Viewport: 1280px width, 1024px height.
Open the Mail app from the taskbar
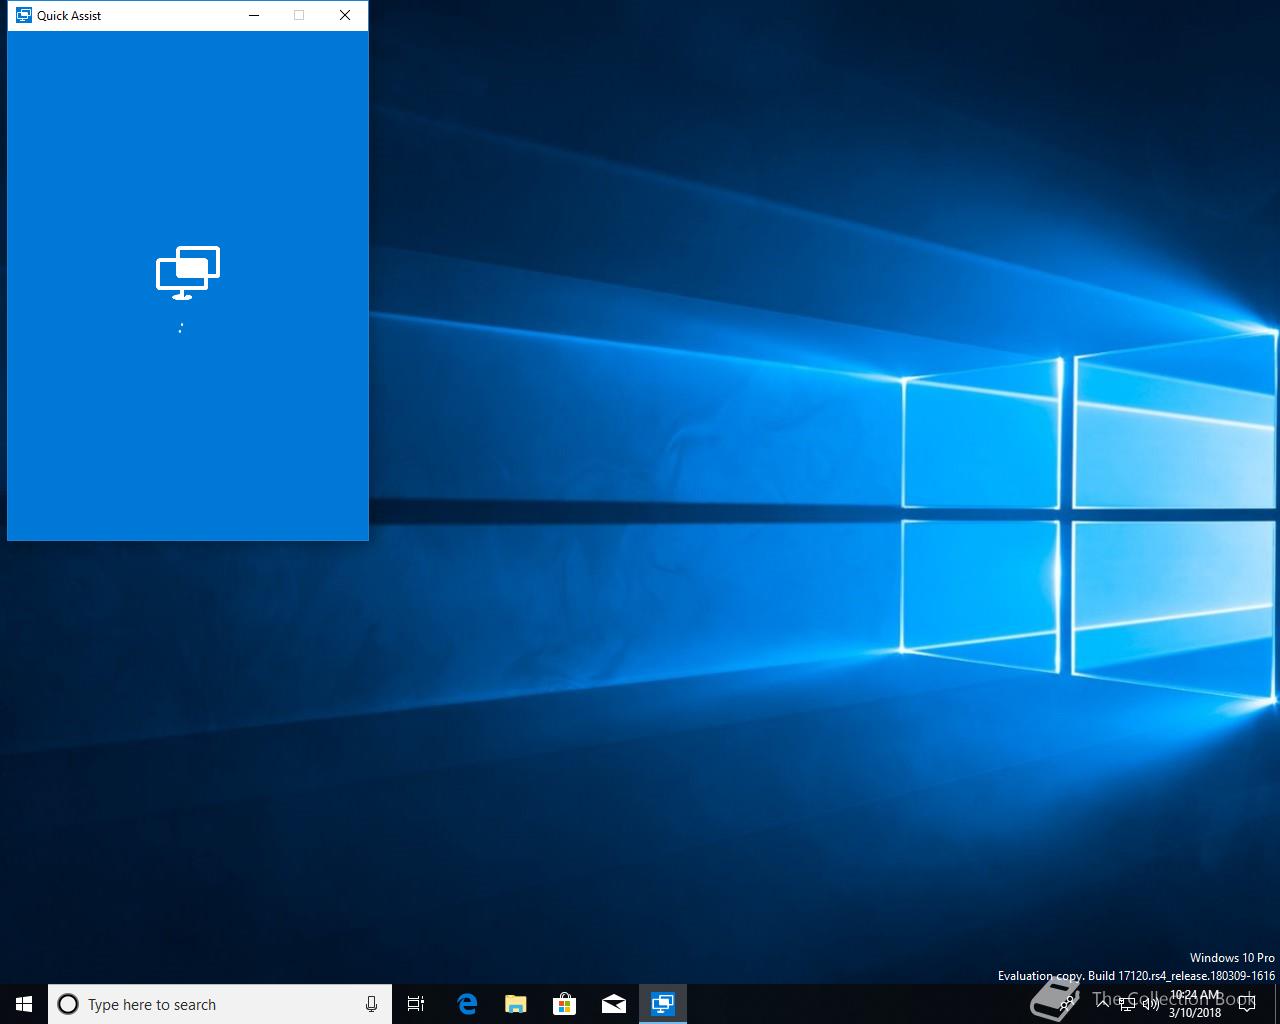coord(614,1004)
